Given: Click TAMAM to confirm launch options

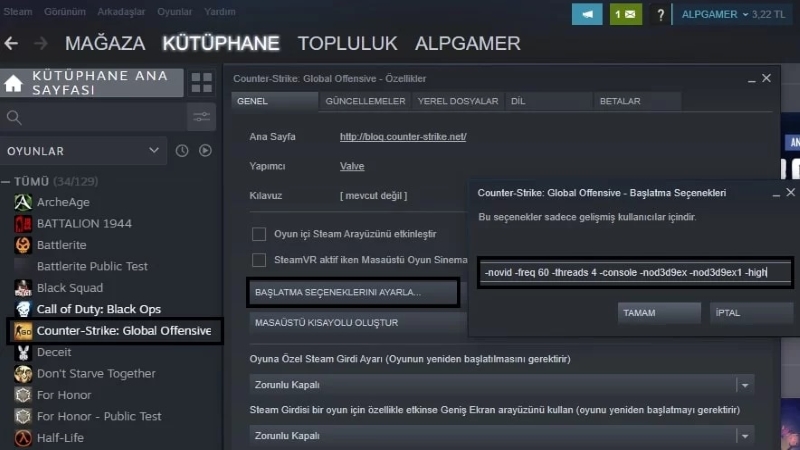Looking at the screenshot, I should pos(659,313).
